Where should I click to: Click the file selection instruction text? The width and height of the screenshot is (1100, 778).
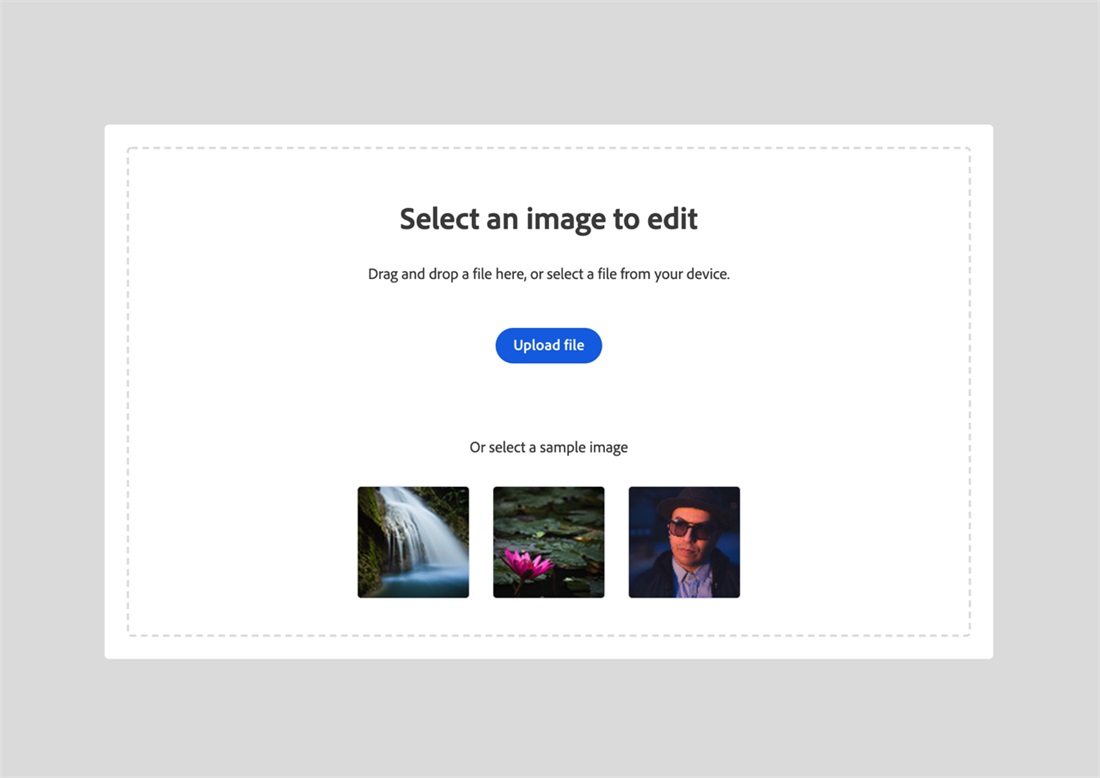tap(548, 273)
